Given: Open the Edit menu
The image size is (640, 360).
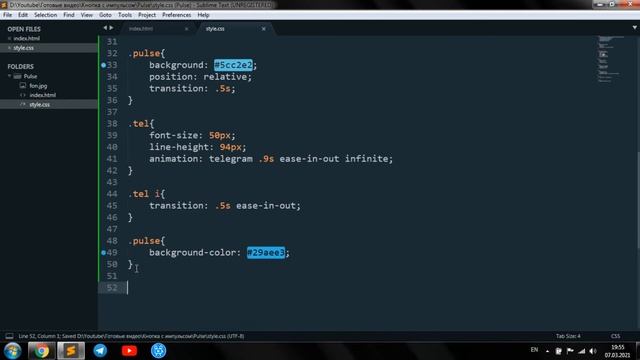Looking at the screenshot, I should [23, 15].
